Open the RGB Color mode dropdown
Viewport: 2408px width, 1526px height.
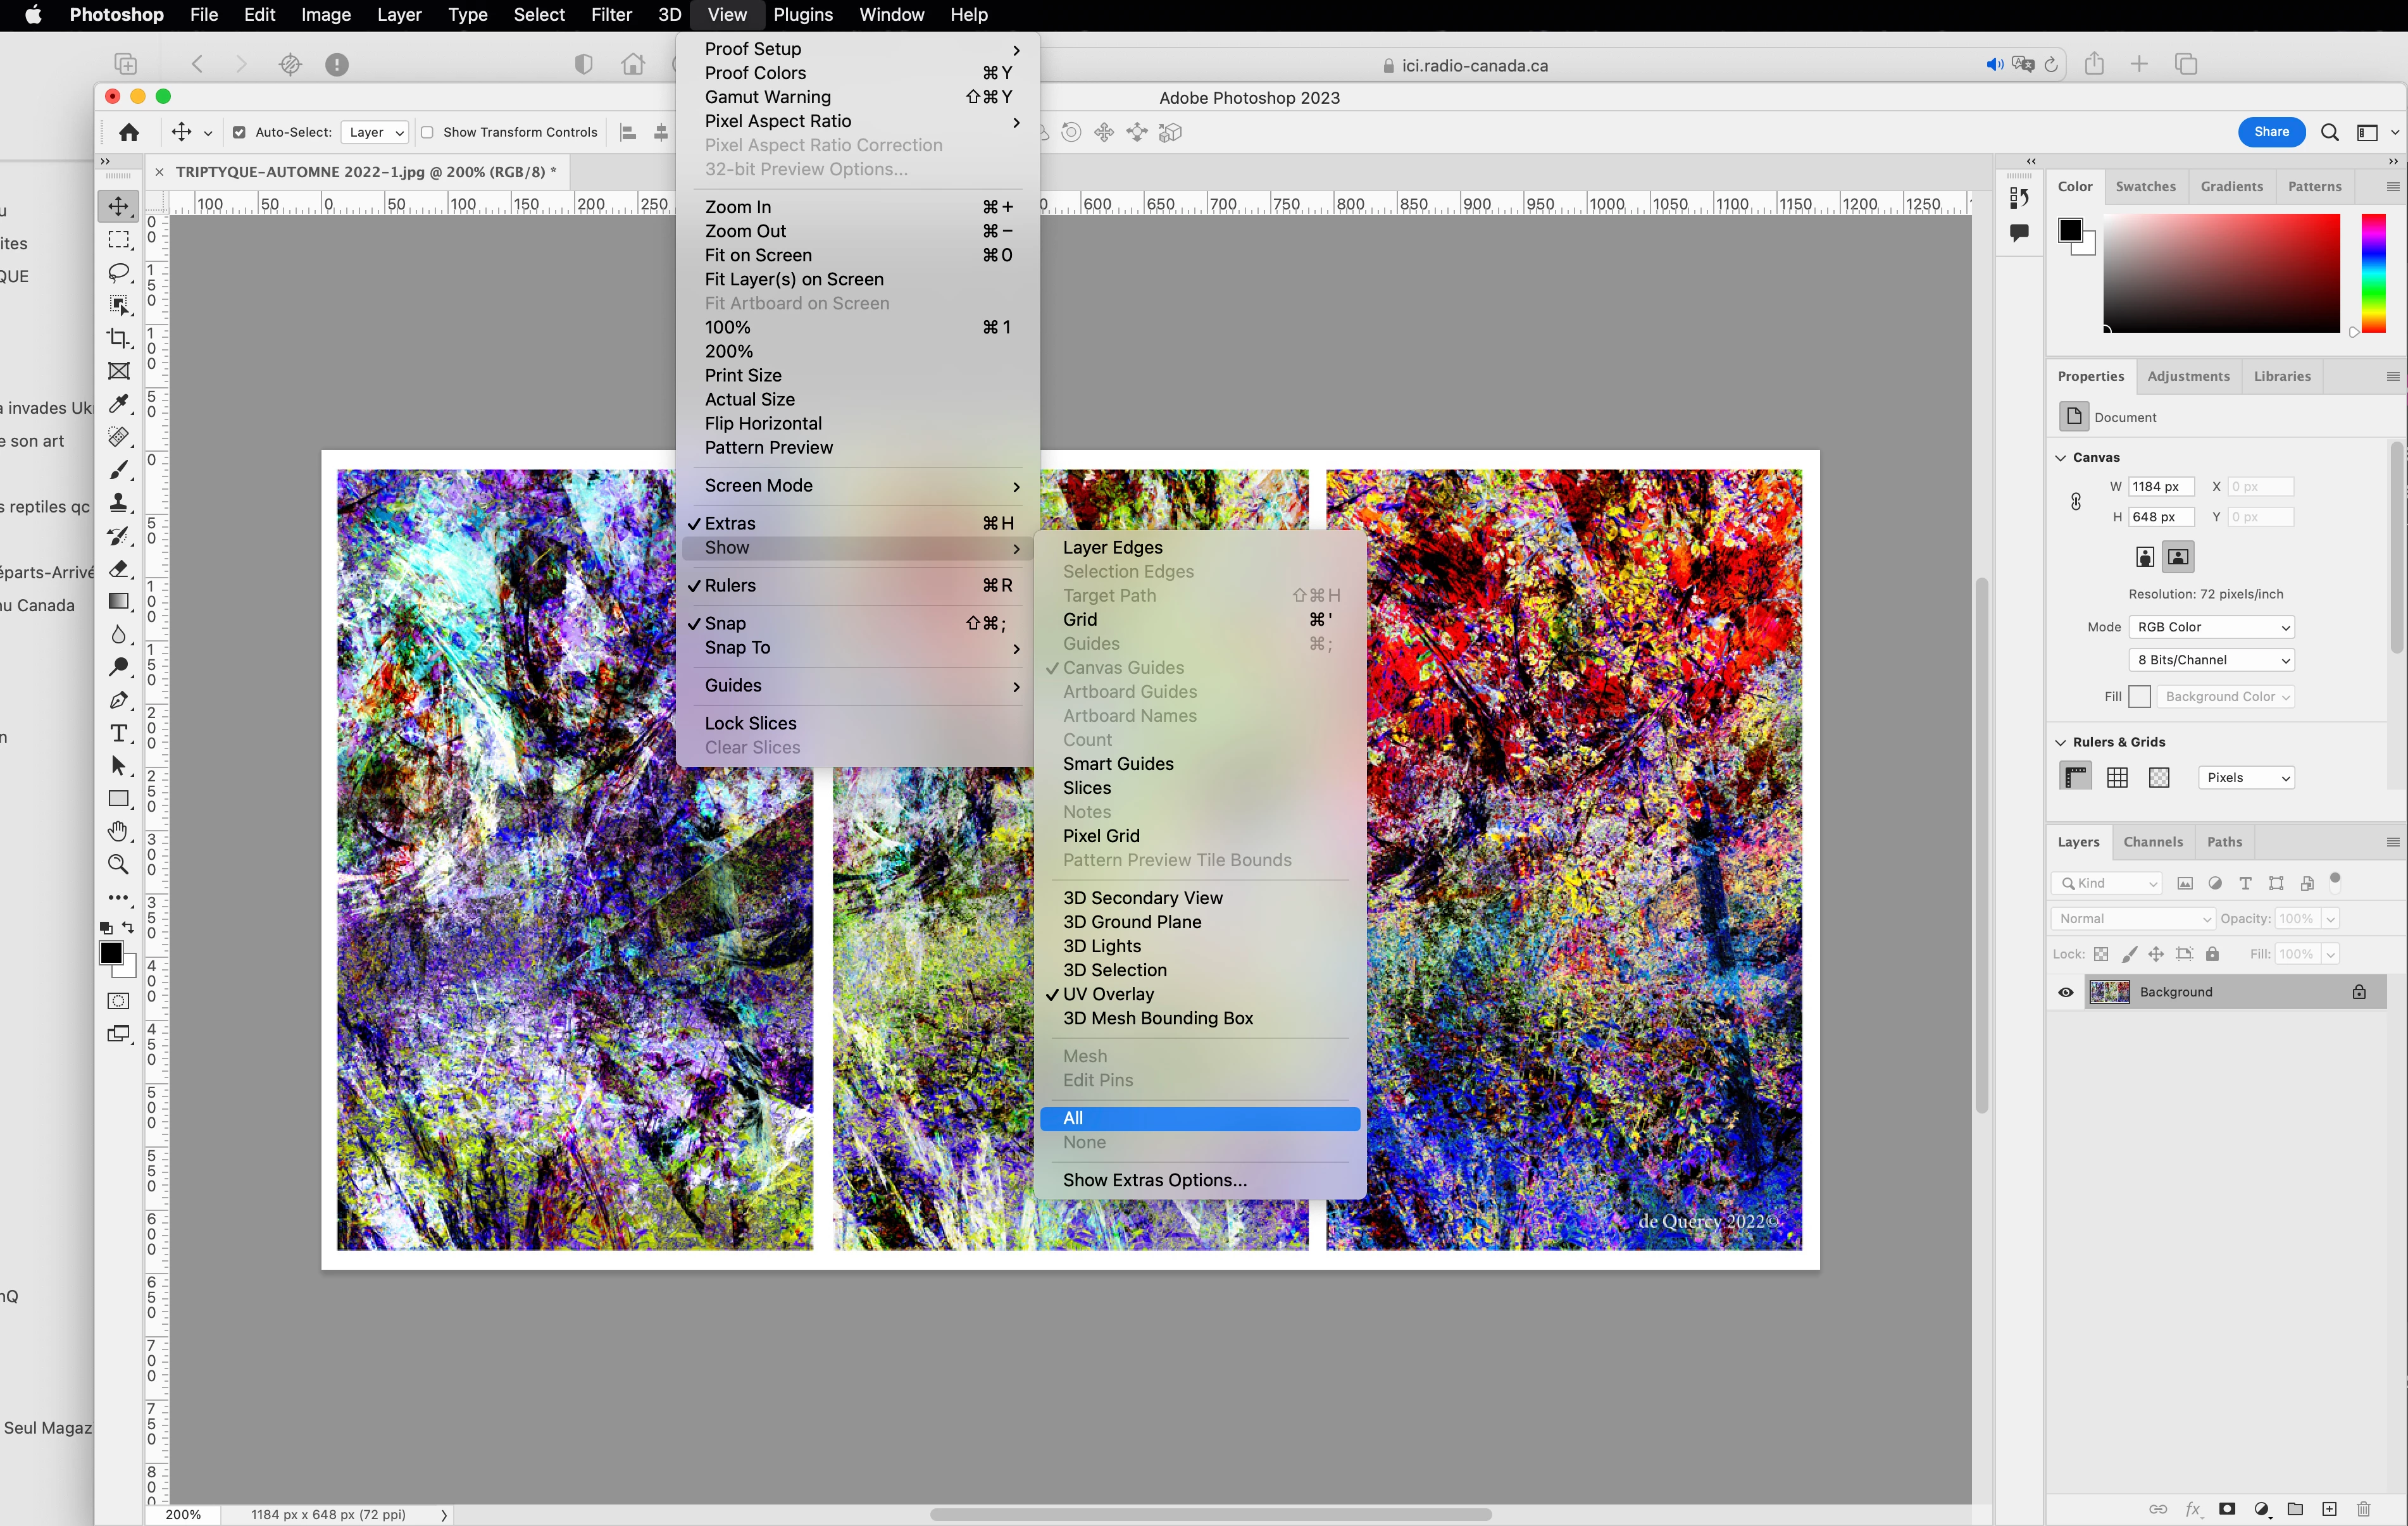point(2211,627)
